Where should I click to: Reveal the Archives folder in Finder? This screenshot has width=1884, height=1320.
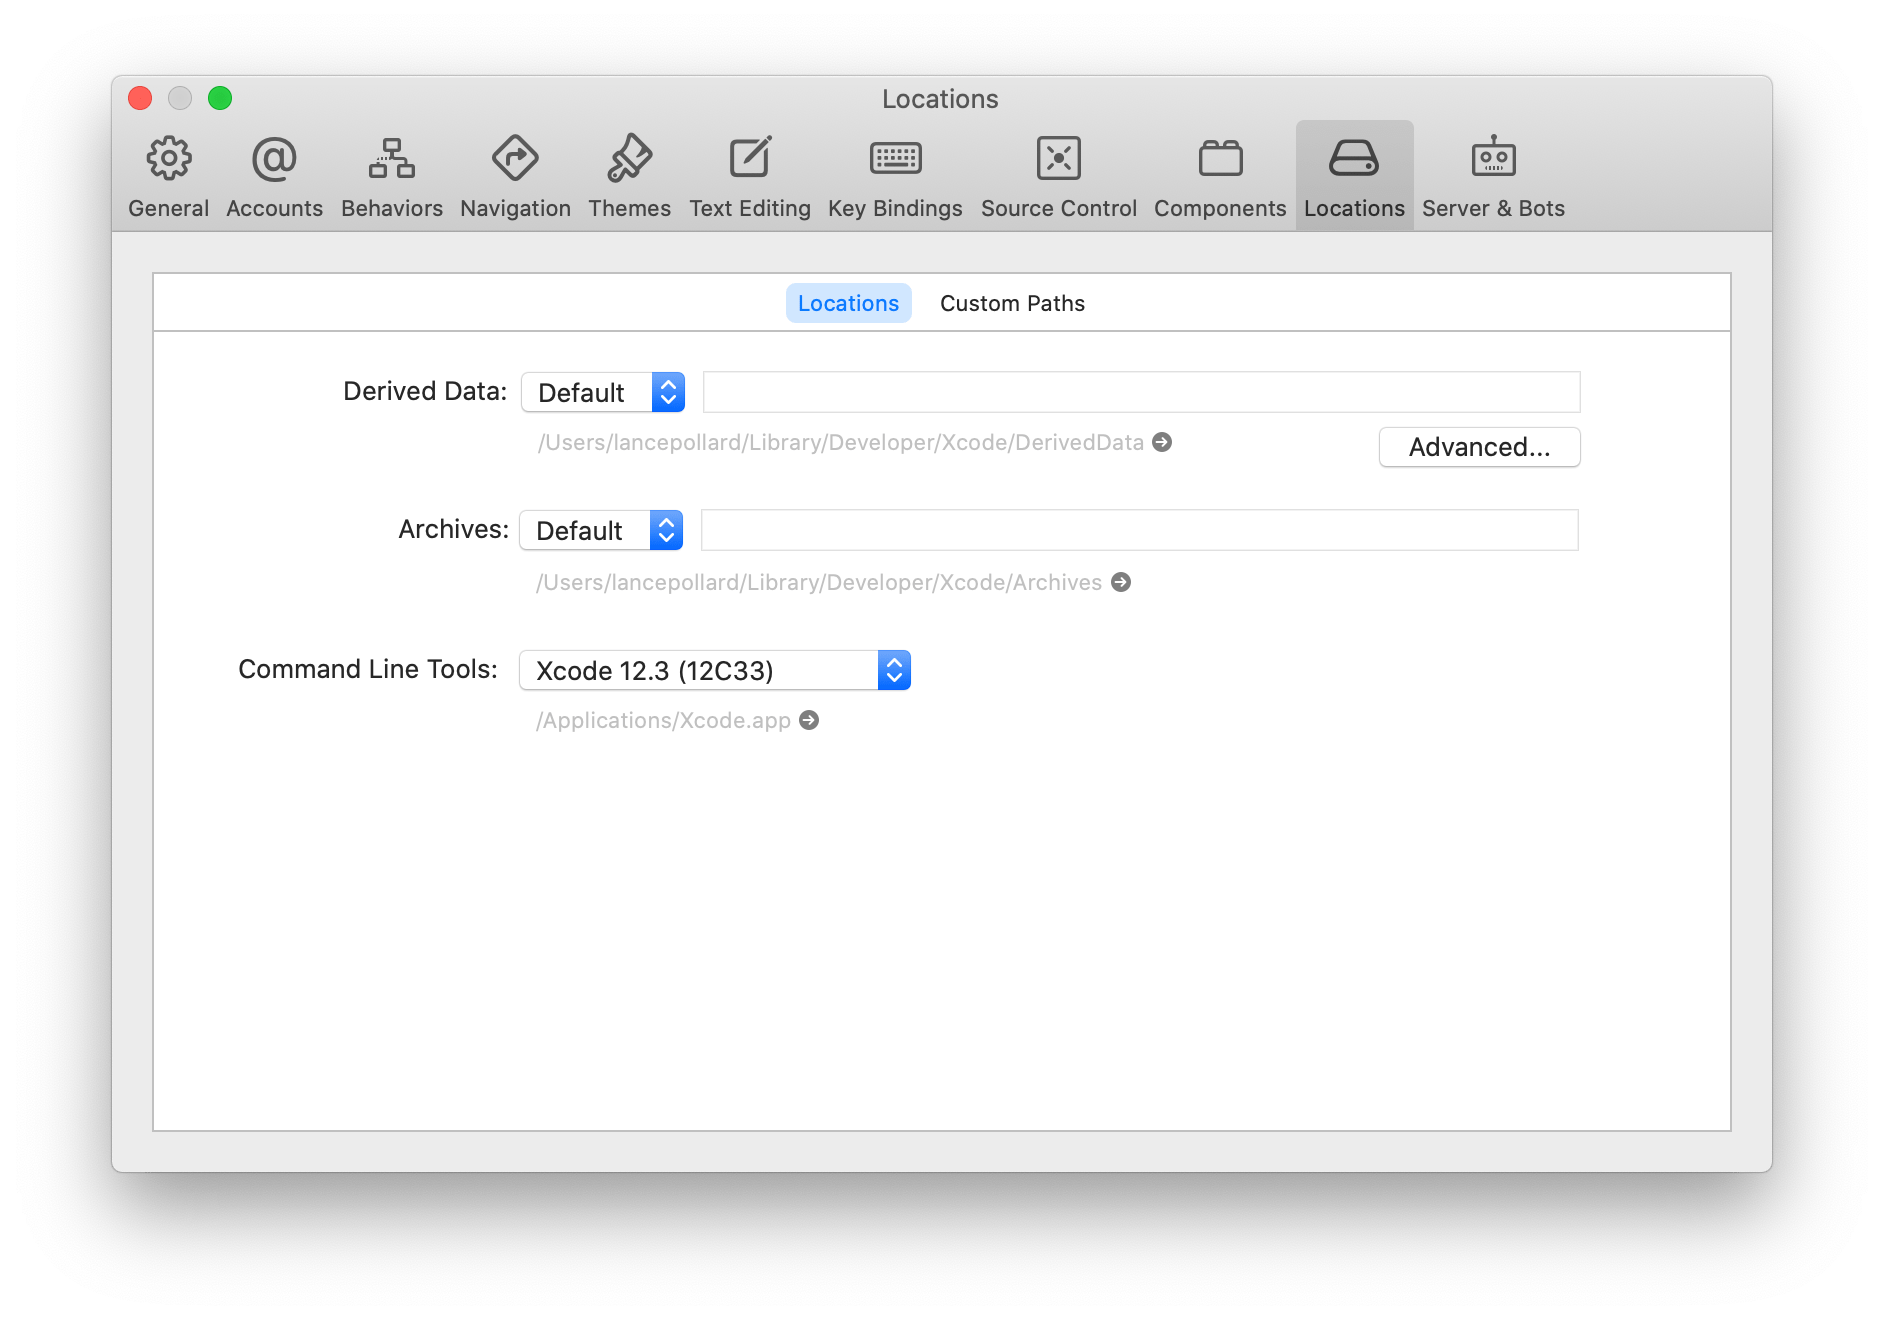(x=1121, y=582)
